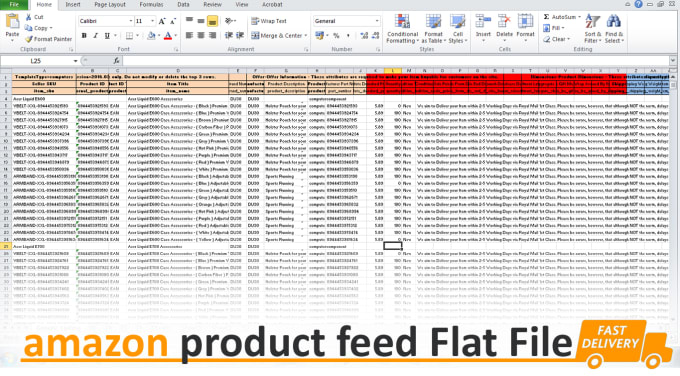Apply borders using the Borders icon
This screenshot has width=680, height=376.
129,36
